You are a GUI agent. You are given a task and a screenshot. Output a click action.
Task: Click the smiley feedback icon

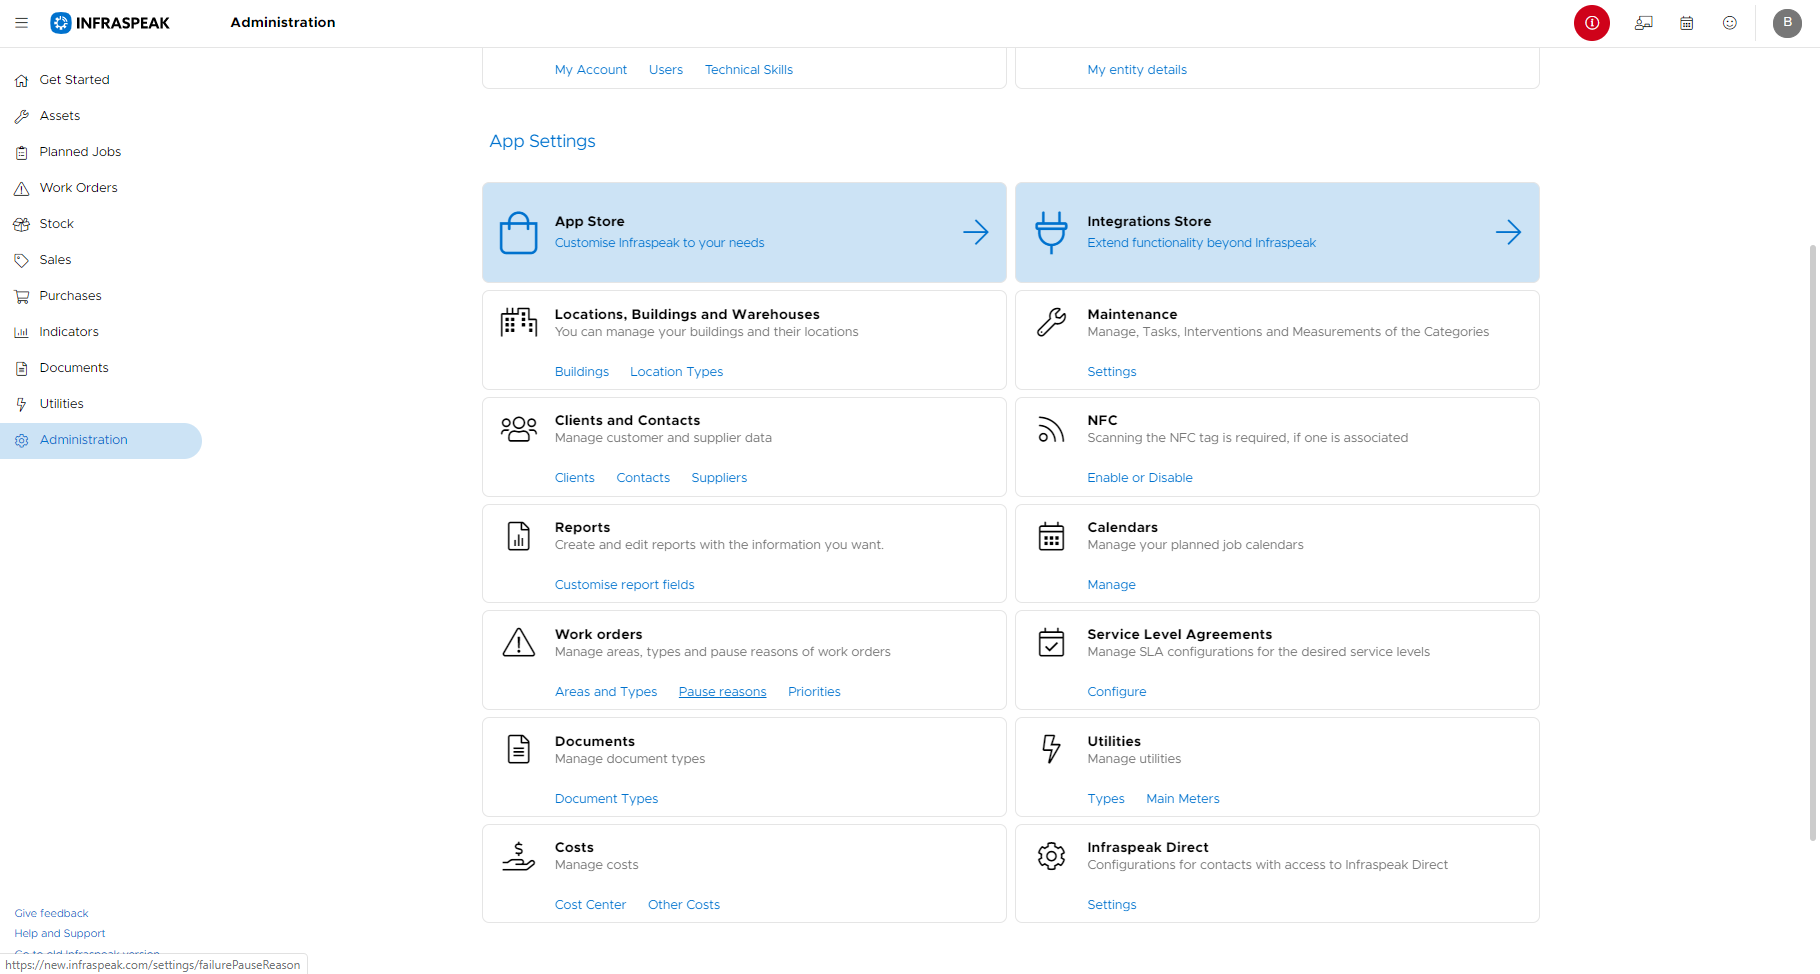(1730, 22)
